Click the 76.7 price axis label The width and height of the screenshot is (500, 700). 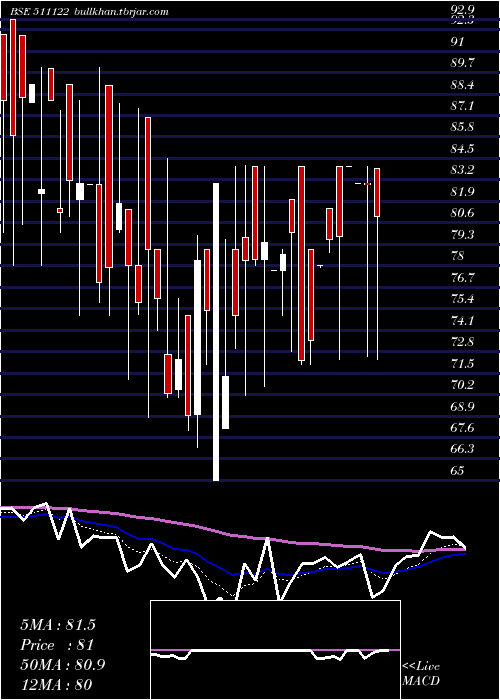point(462,278)
